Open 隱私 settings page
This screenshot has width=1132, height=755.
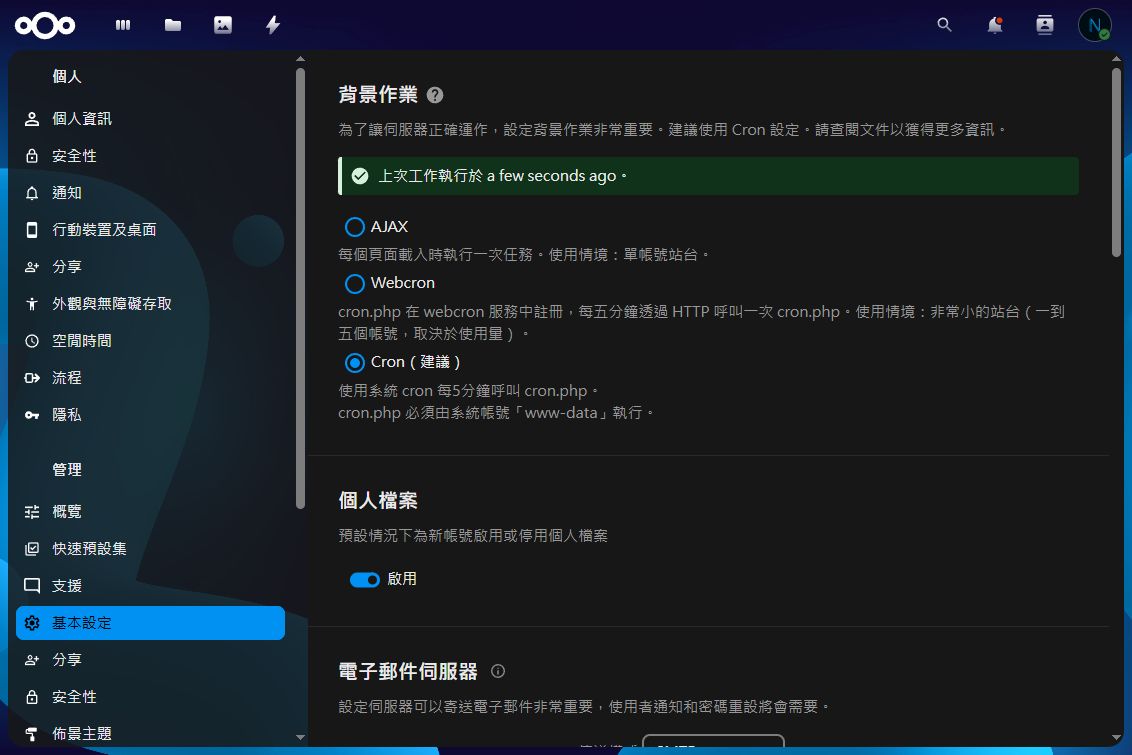tap(150, 415)
